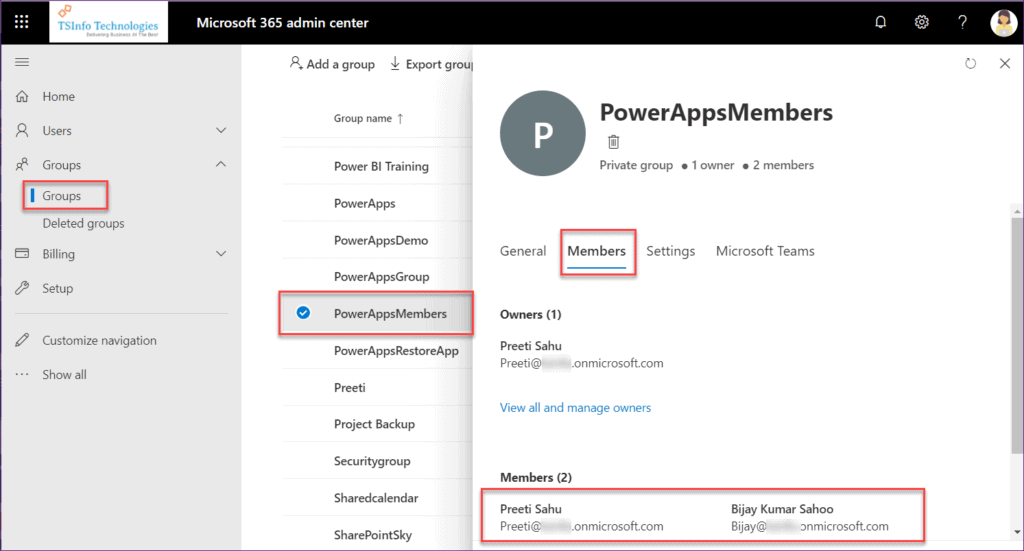
Task: Click View all and manage owners
Action: click(x=575, y=407)
